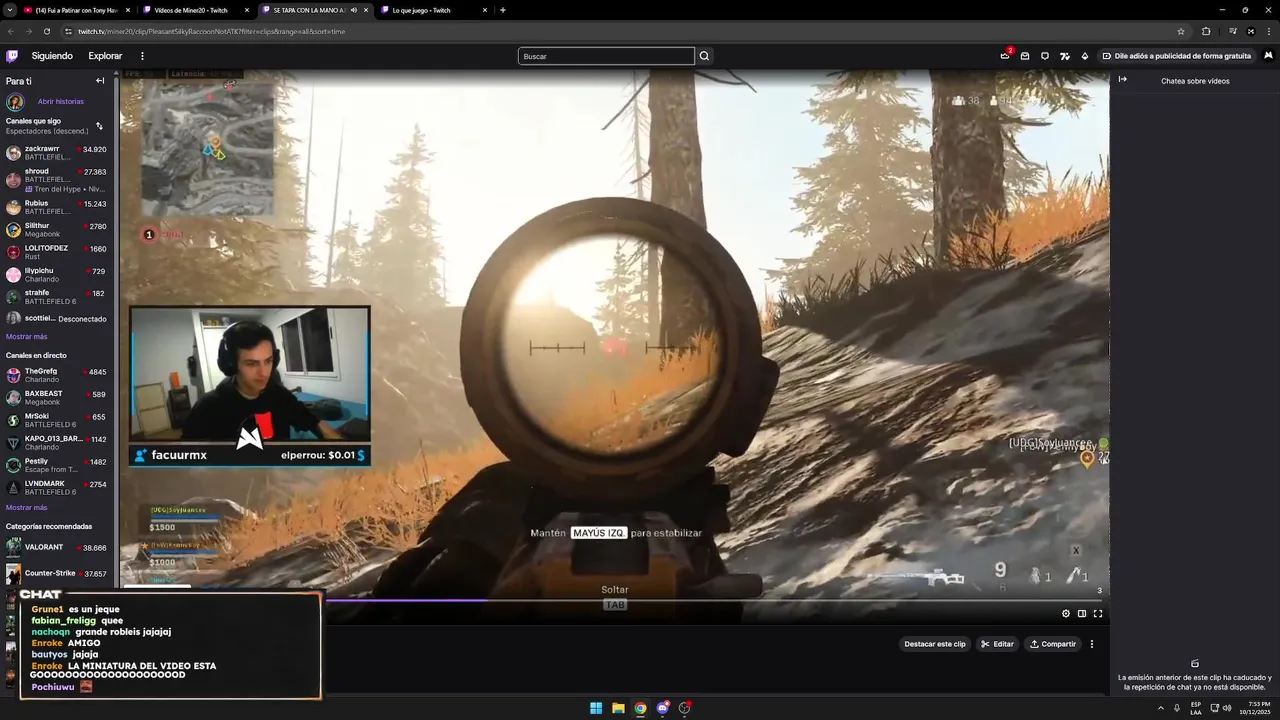Viewport: 1280px width, 720px height.
Task: Open Rubius channel in sidebar
Action: click(56, 207)
